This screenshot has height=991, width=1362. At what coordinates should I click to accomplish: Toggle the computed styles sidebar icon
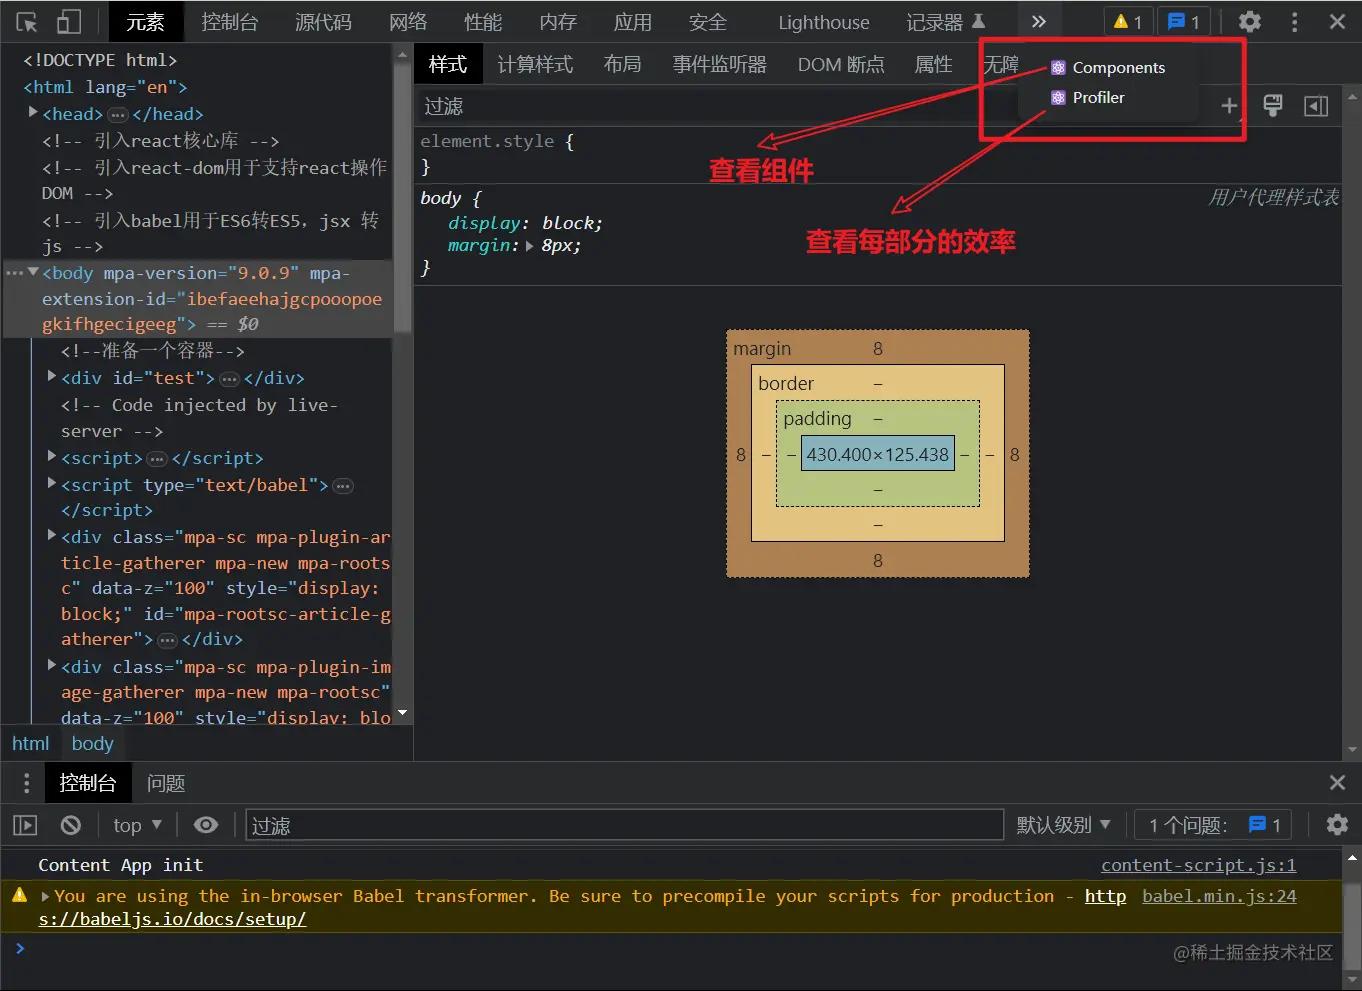point(1316,106)
